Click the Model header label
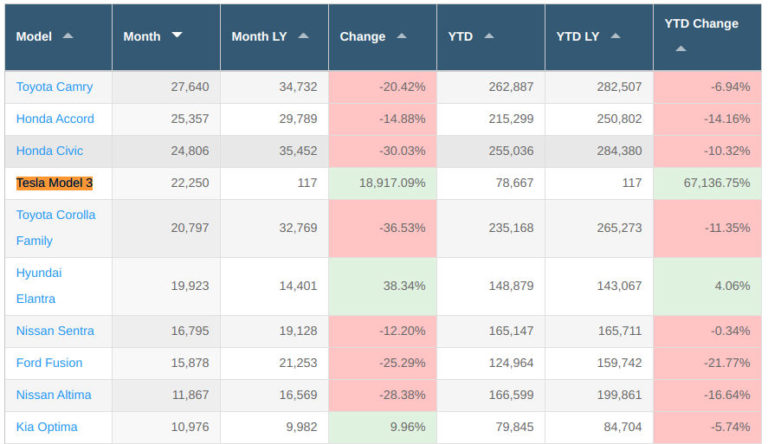This screenshot has width=768, height=444. click(34, 36)
